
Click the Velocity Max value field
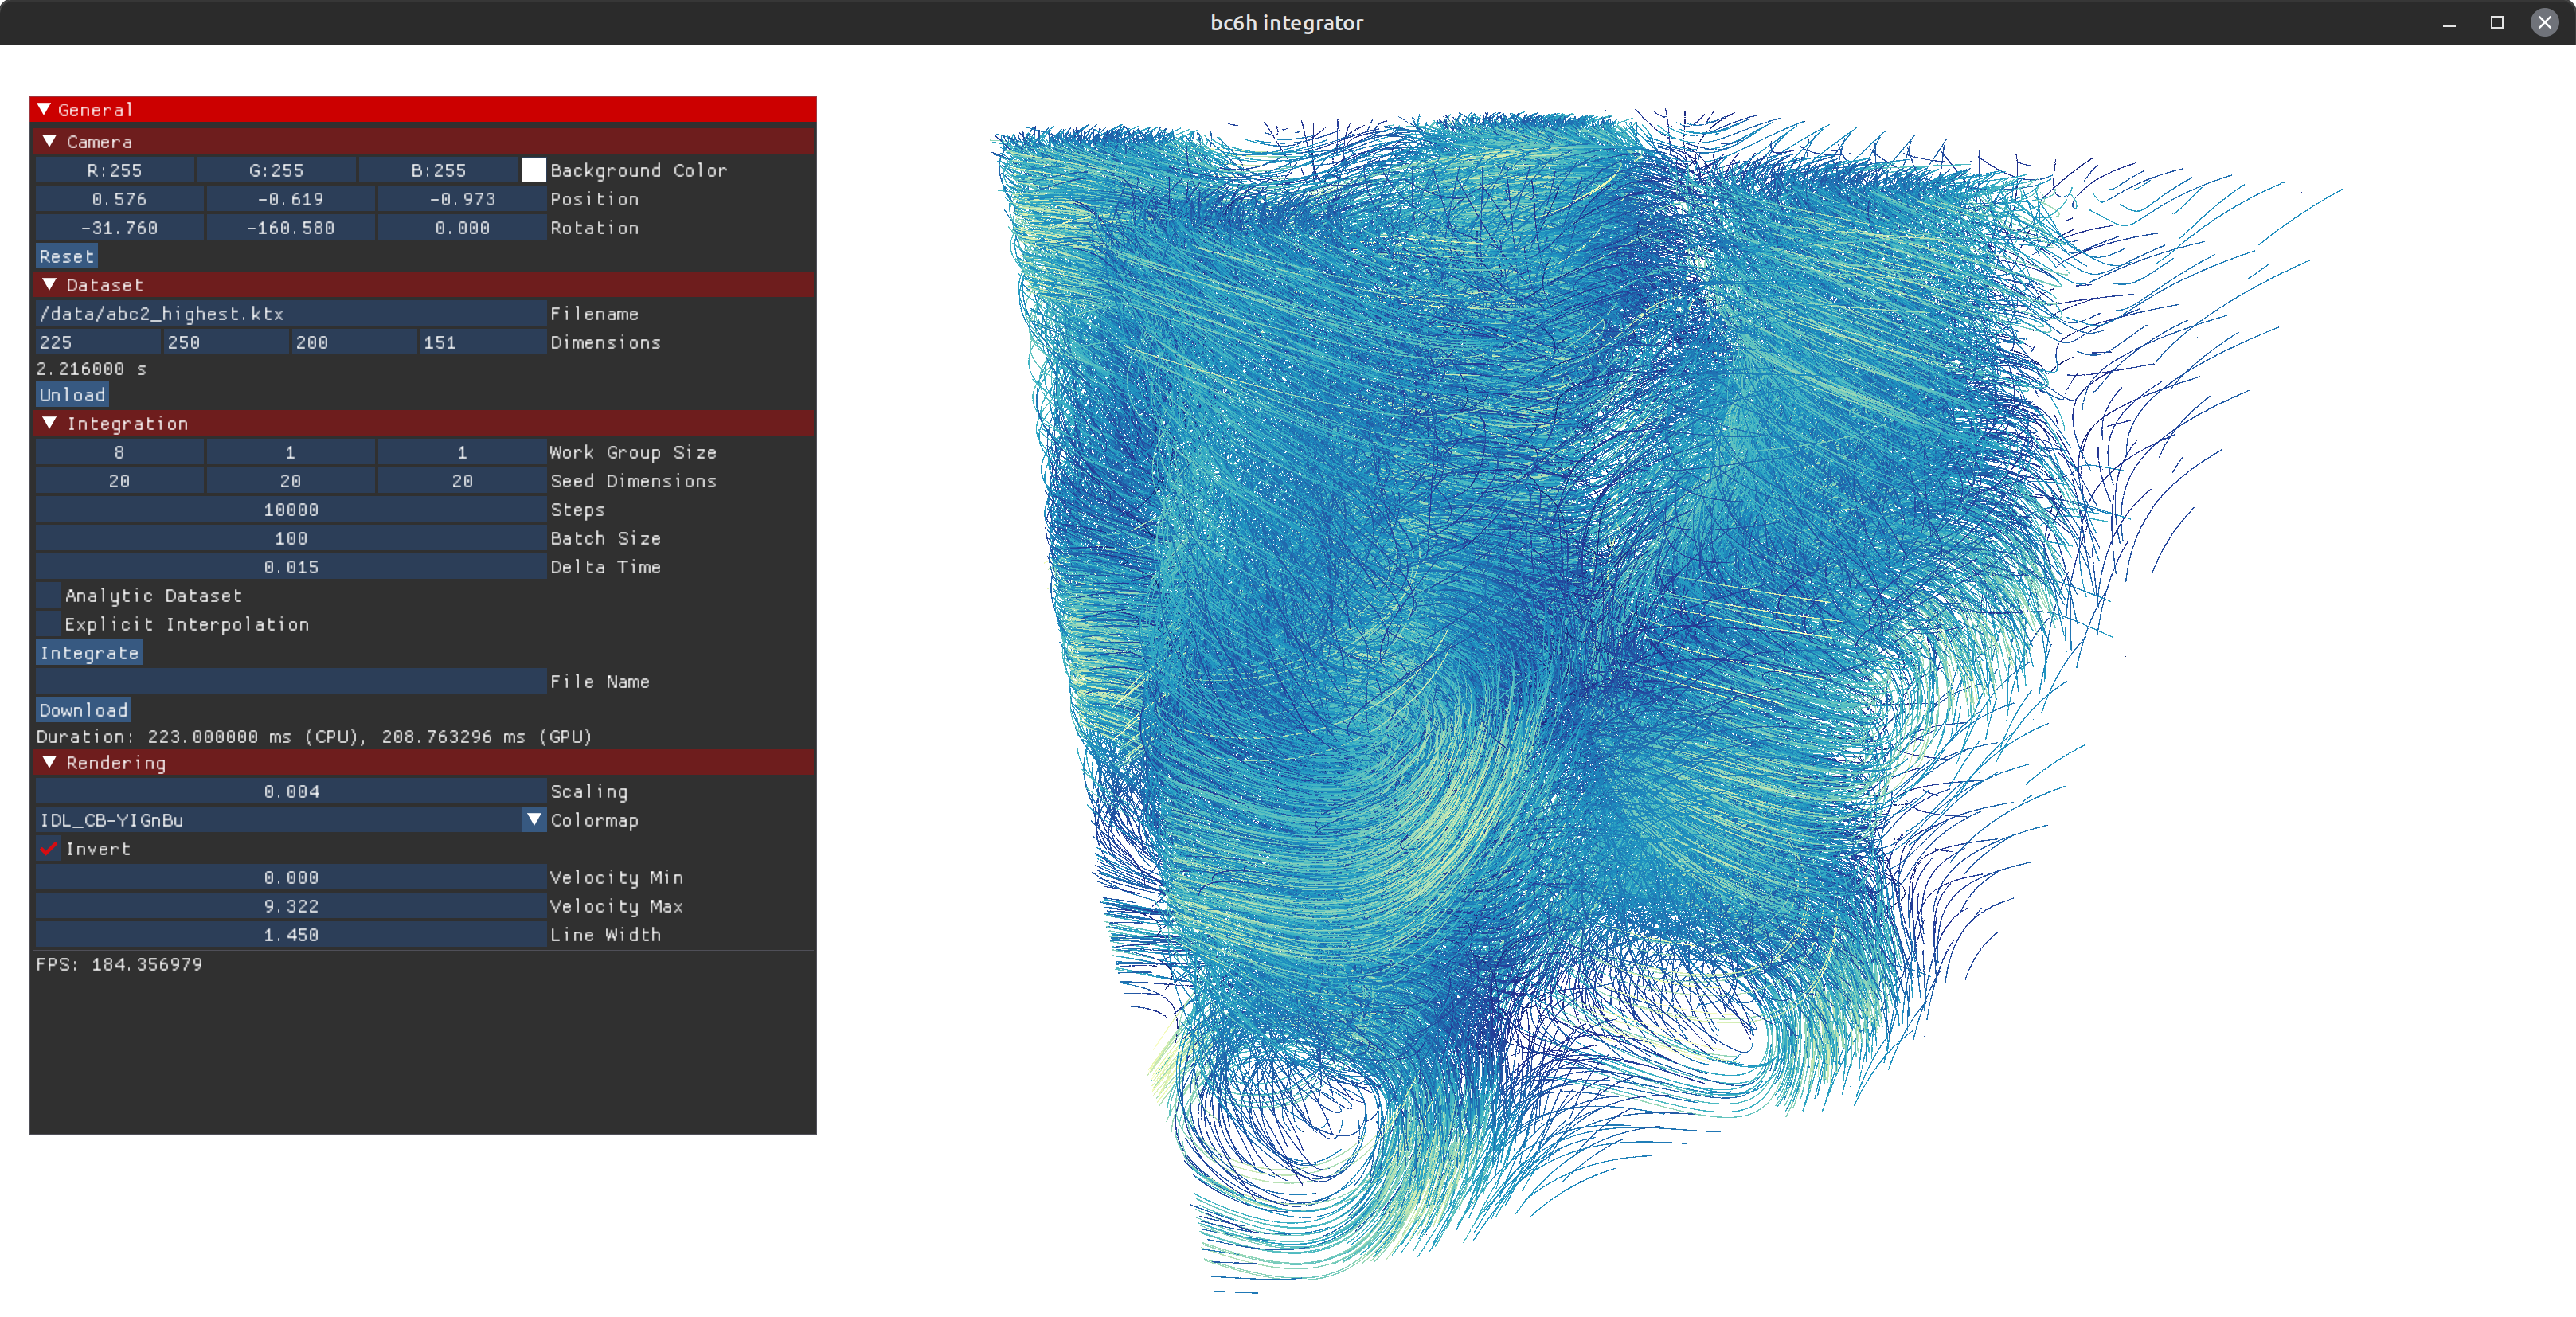pyautogui.click(x=291, y=906)
